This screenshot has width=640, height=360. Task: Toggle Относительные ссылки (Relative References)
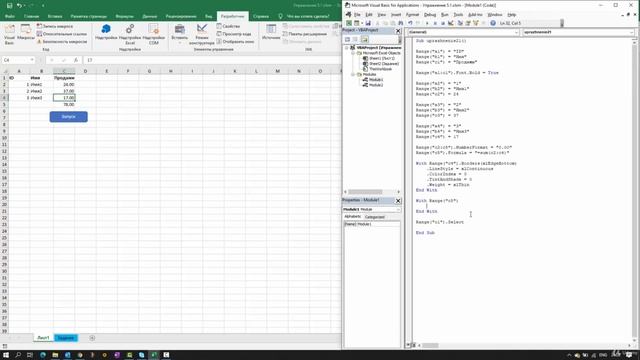(62, 34)
